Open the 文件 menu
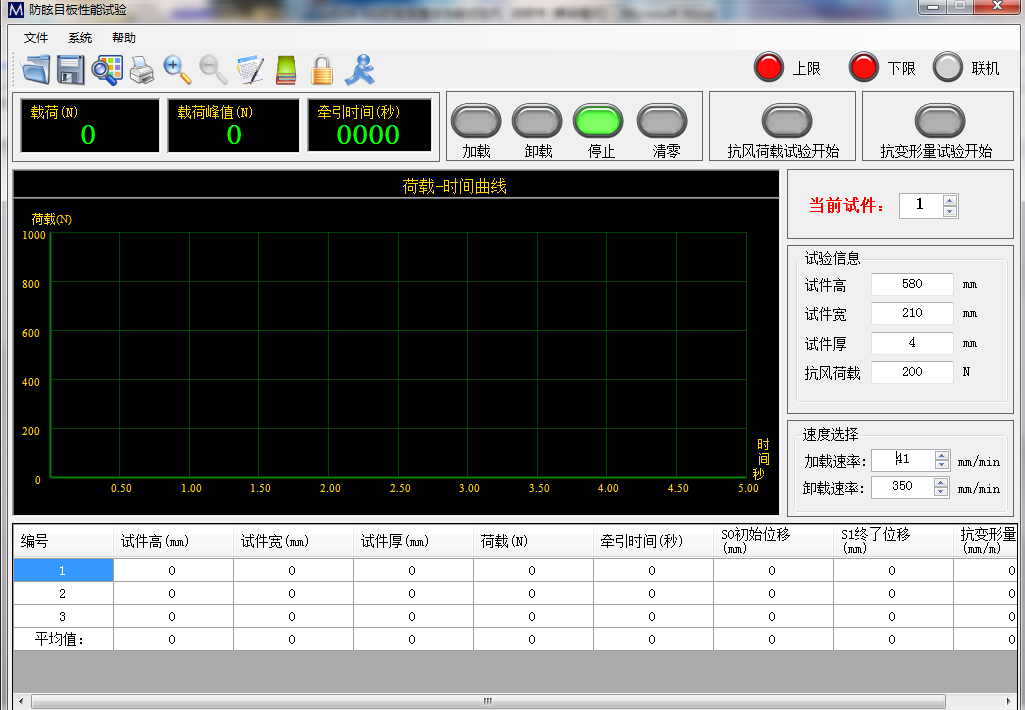The width and height of the screenshot is (1025, 710). (x=36, y=38)
